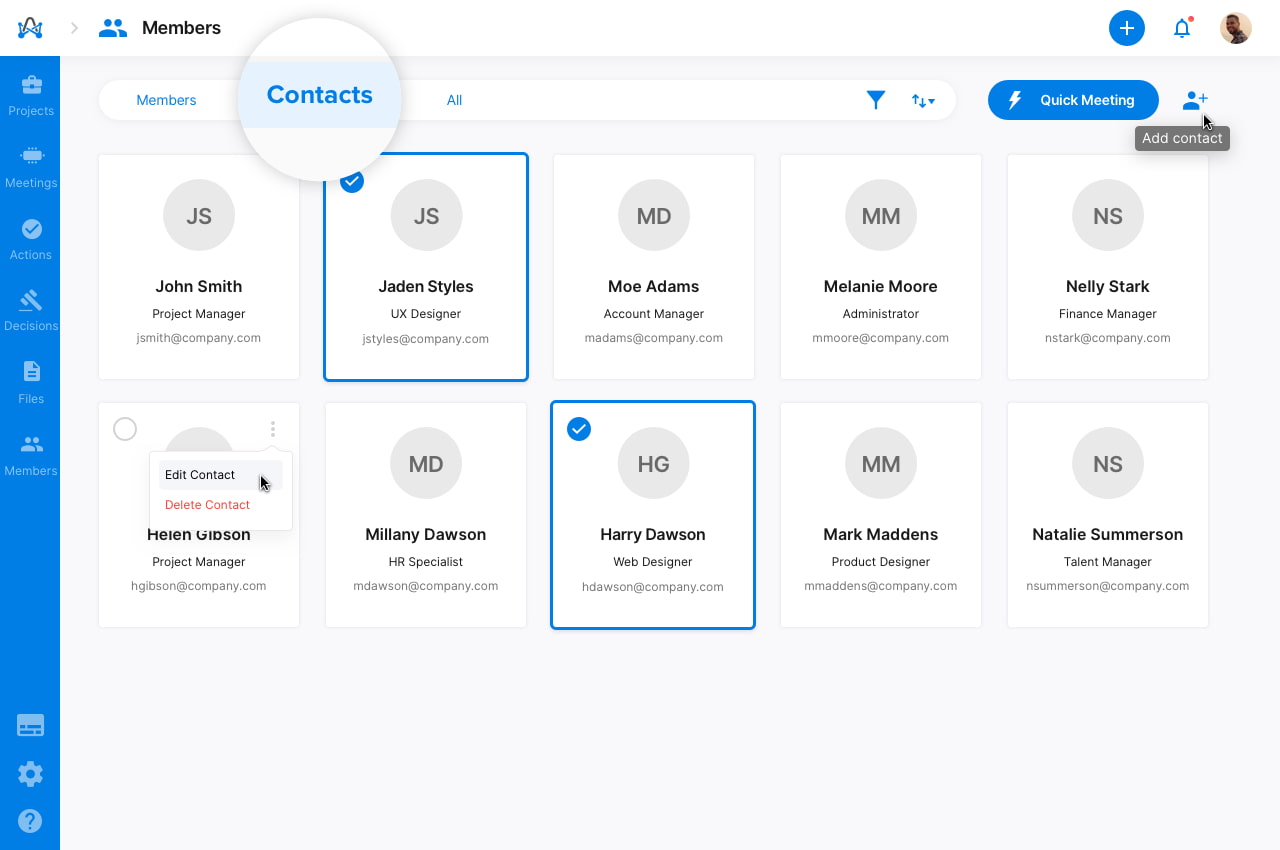Image resolution: width=1280 pixels, height=850 pixels.
Task: Open Decisions gavel icon in sidebar
Action: (31, 300)
